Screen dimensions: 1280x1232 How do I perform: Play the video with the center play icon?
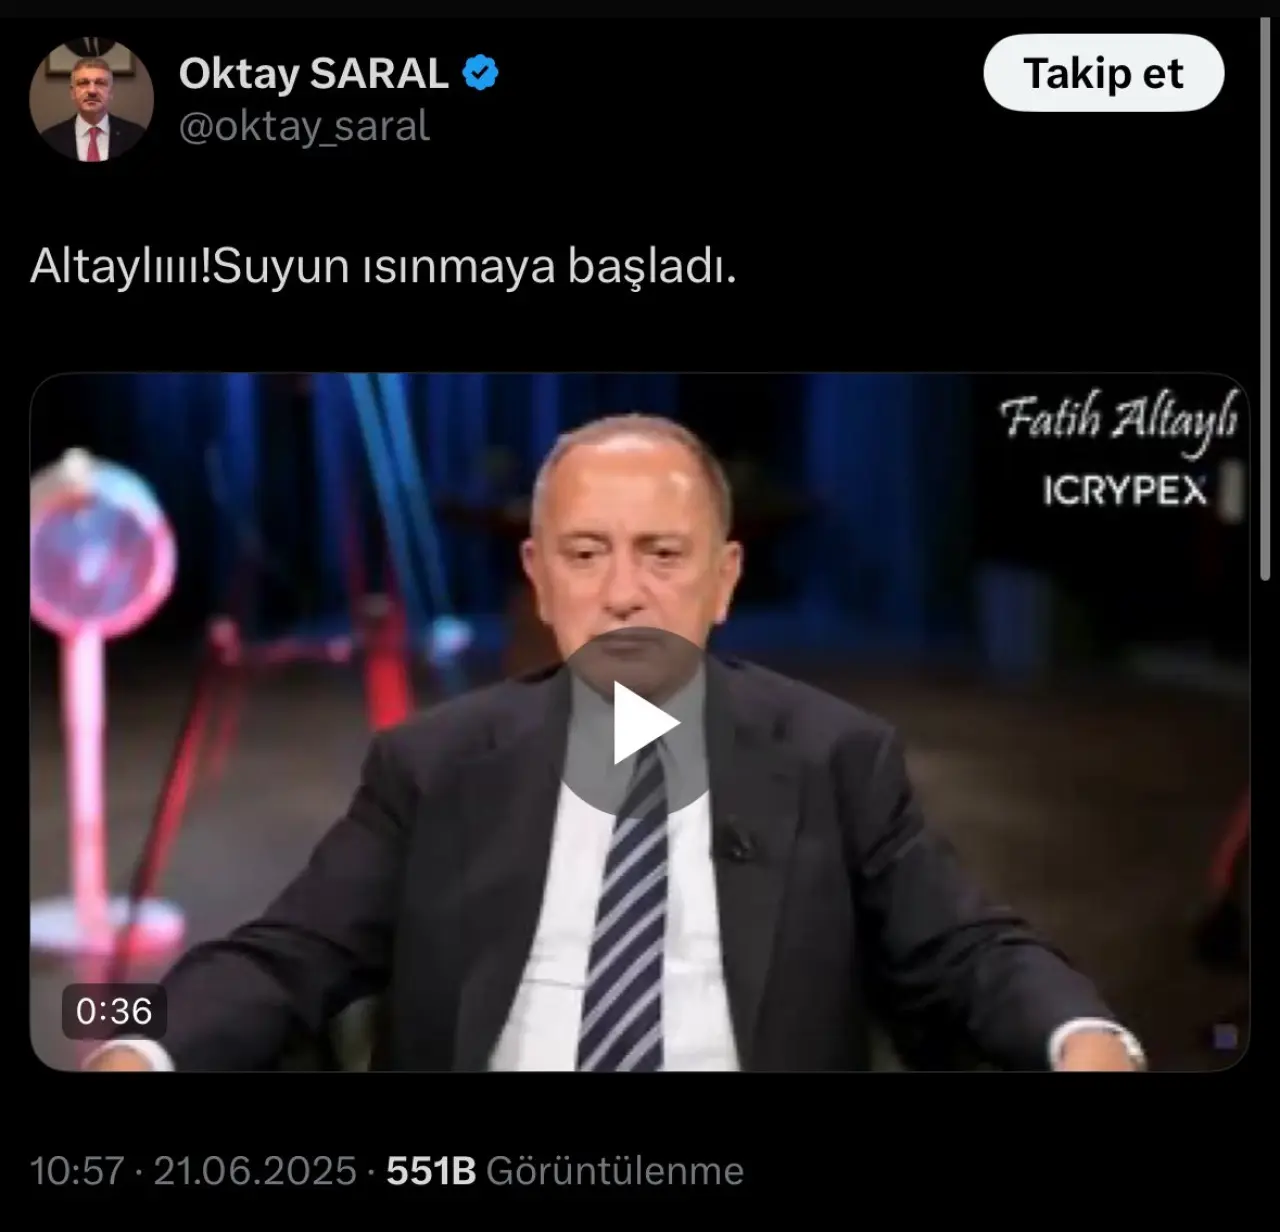[x=641, y=722]
